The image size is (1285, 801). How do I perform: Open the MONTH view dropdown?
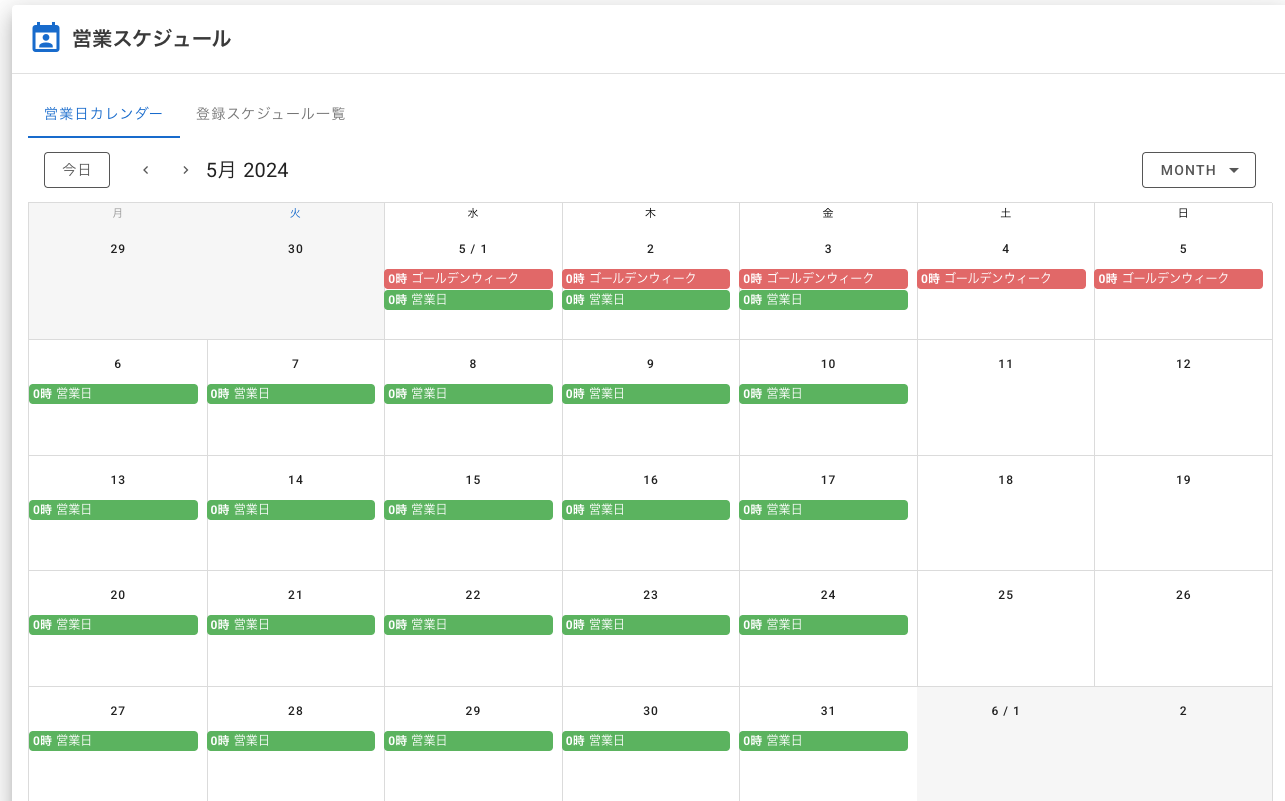pyautogui.click(x=1198, y=170)
